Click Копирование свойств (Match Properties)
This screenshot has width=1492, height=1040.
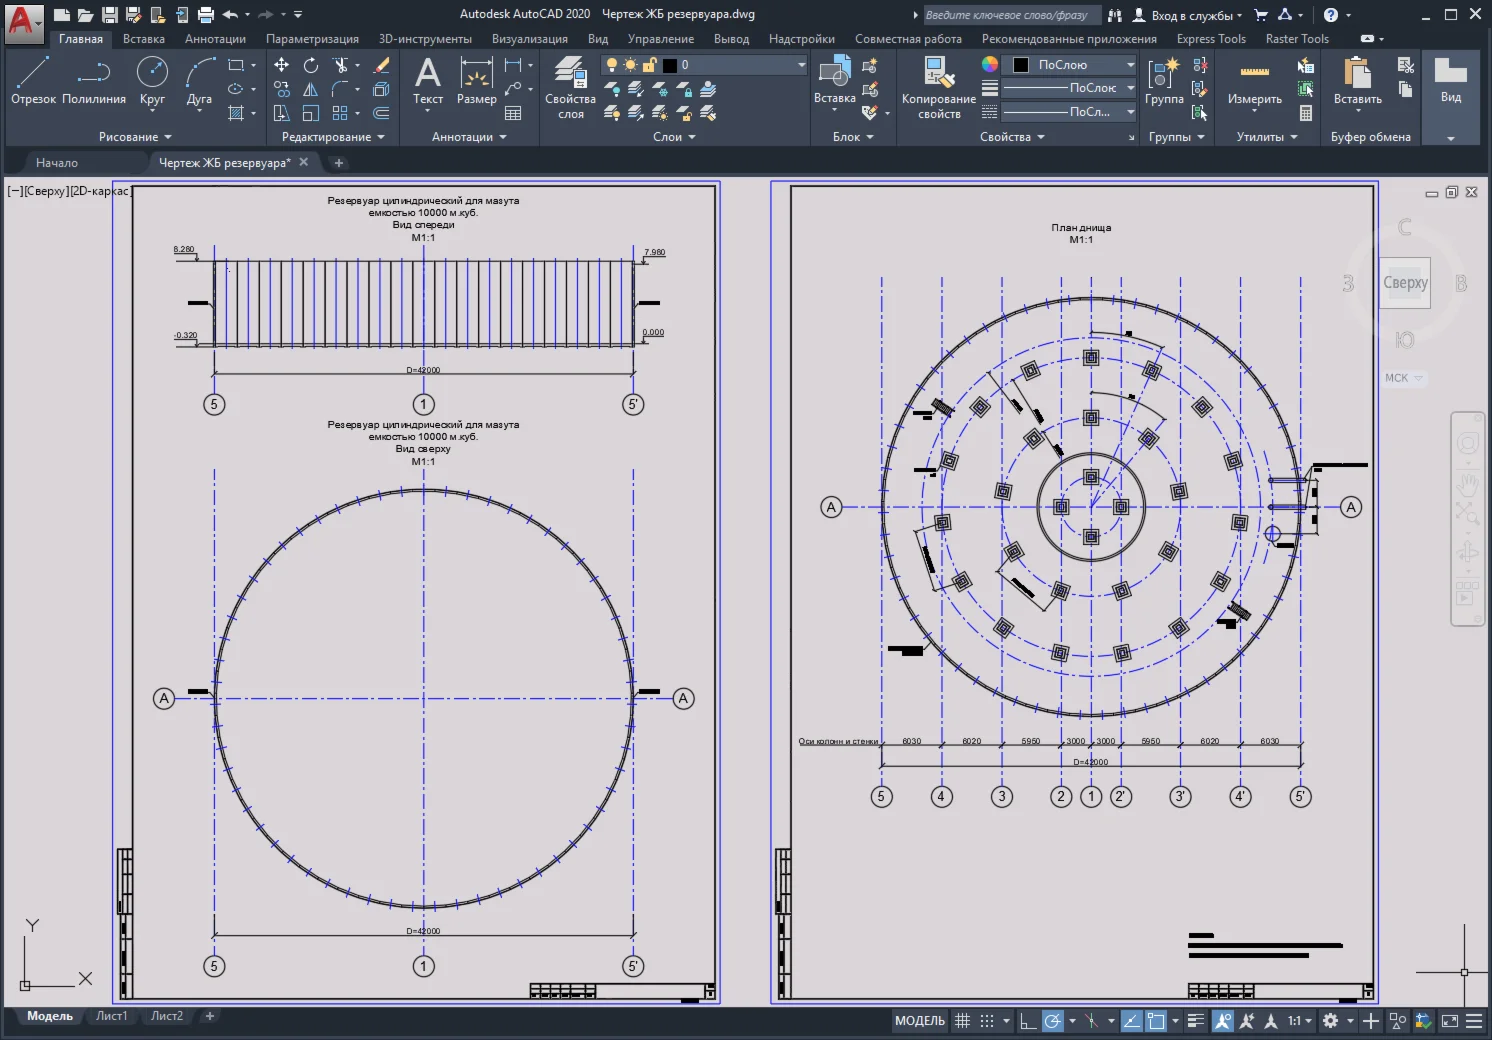938,88
